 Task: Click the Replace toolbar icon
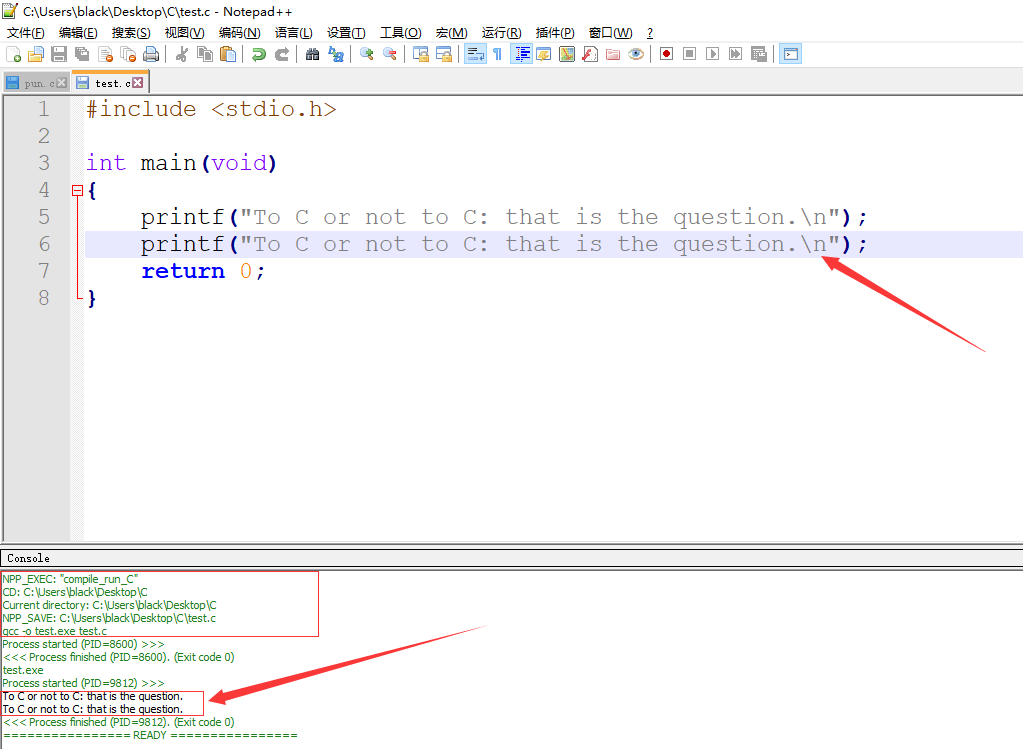click(336, 54)
